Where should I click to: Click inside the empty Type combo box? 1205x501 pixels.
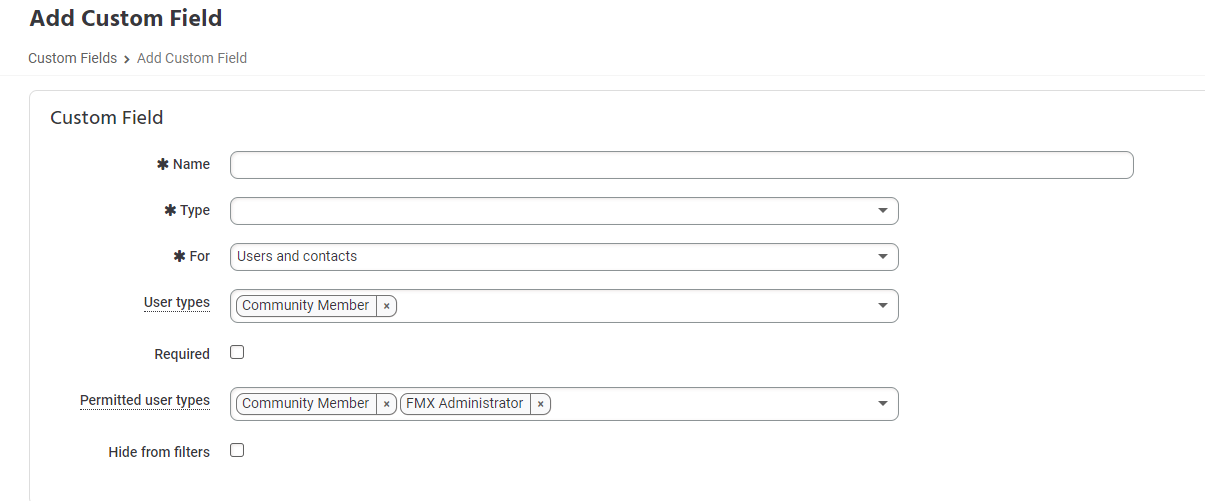tap(550, 211)
